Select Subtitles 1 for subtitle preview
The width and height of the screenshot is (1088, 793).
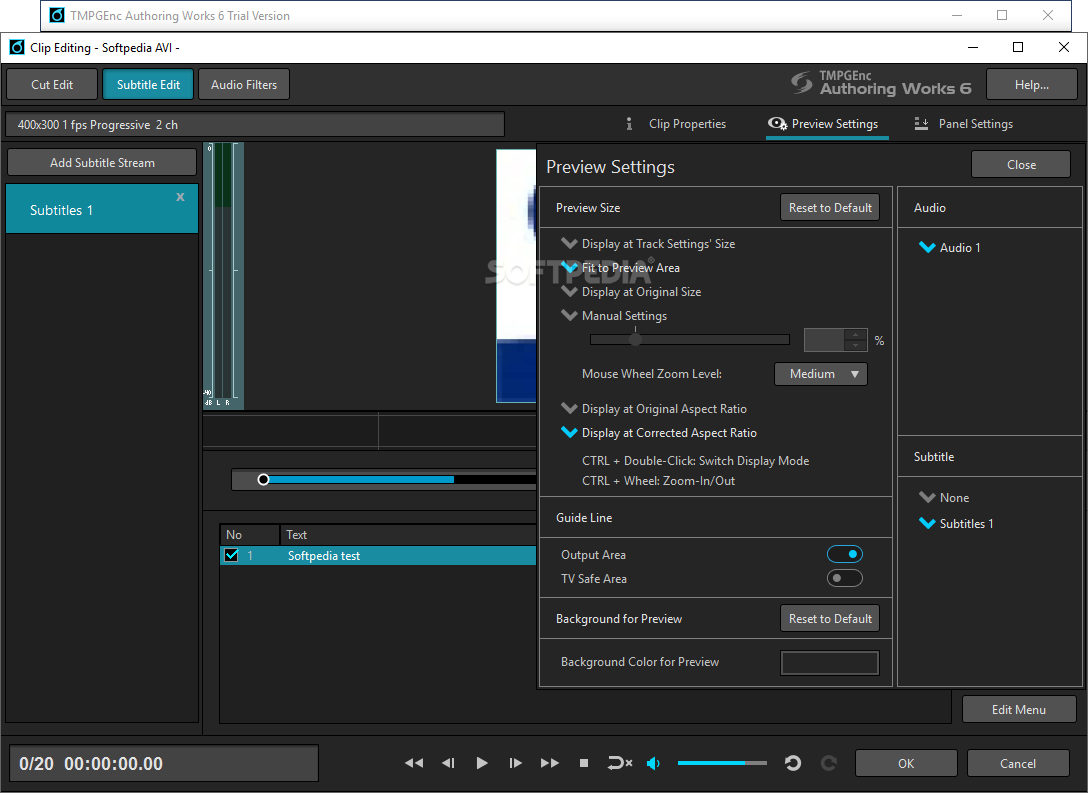coord(956,524)
